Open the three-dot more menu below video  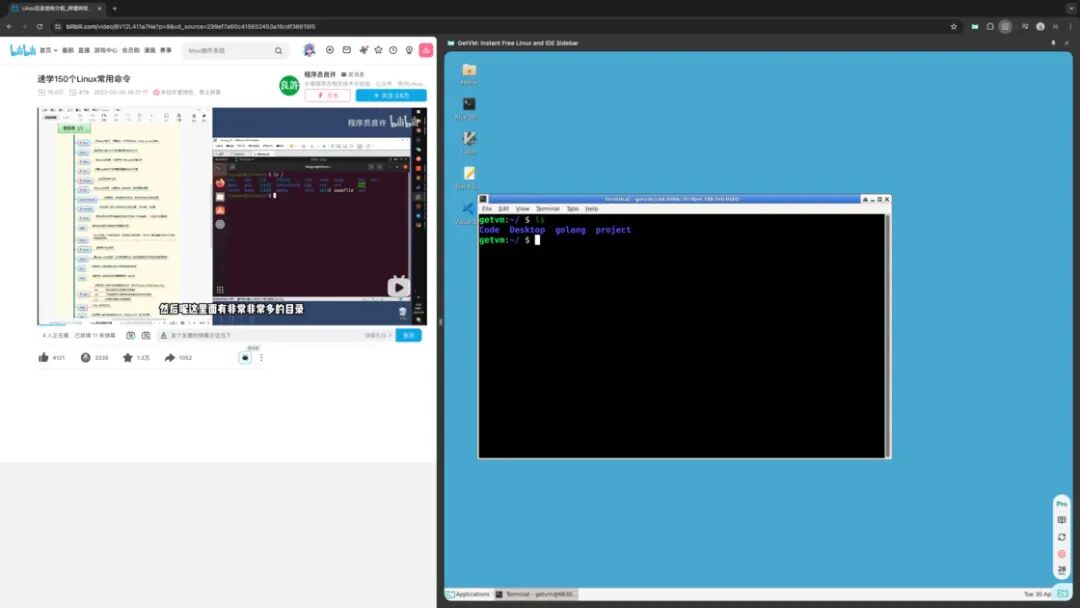click(x=261, y=357)
